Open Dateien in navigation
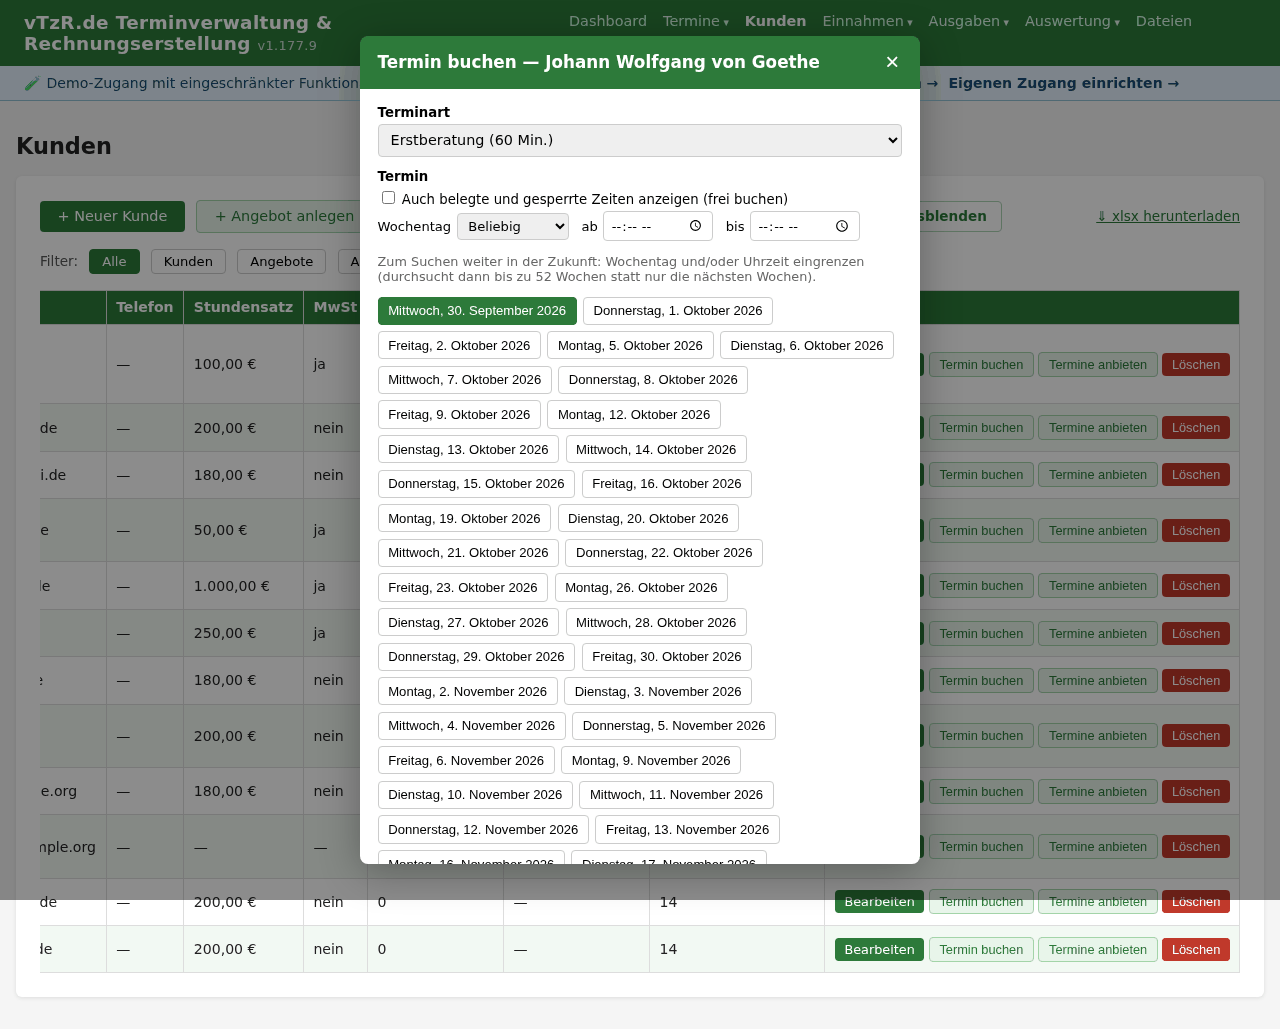This screenshot has height=1029, width=1280. click(x=1164, y=21)
